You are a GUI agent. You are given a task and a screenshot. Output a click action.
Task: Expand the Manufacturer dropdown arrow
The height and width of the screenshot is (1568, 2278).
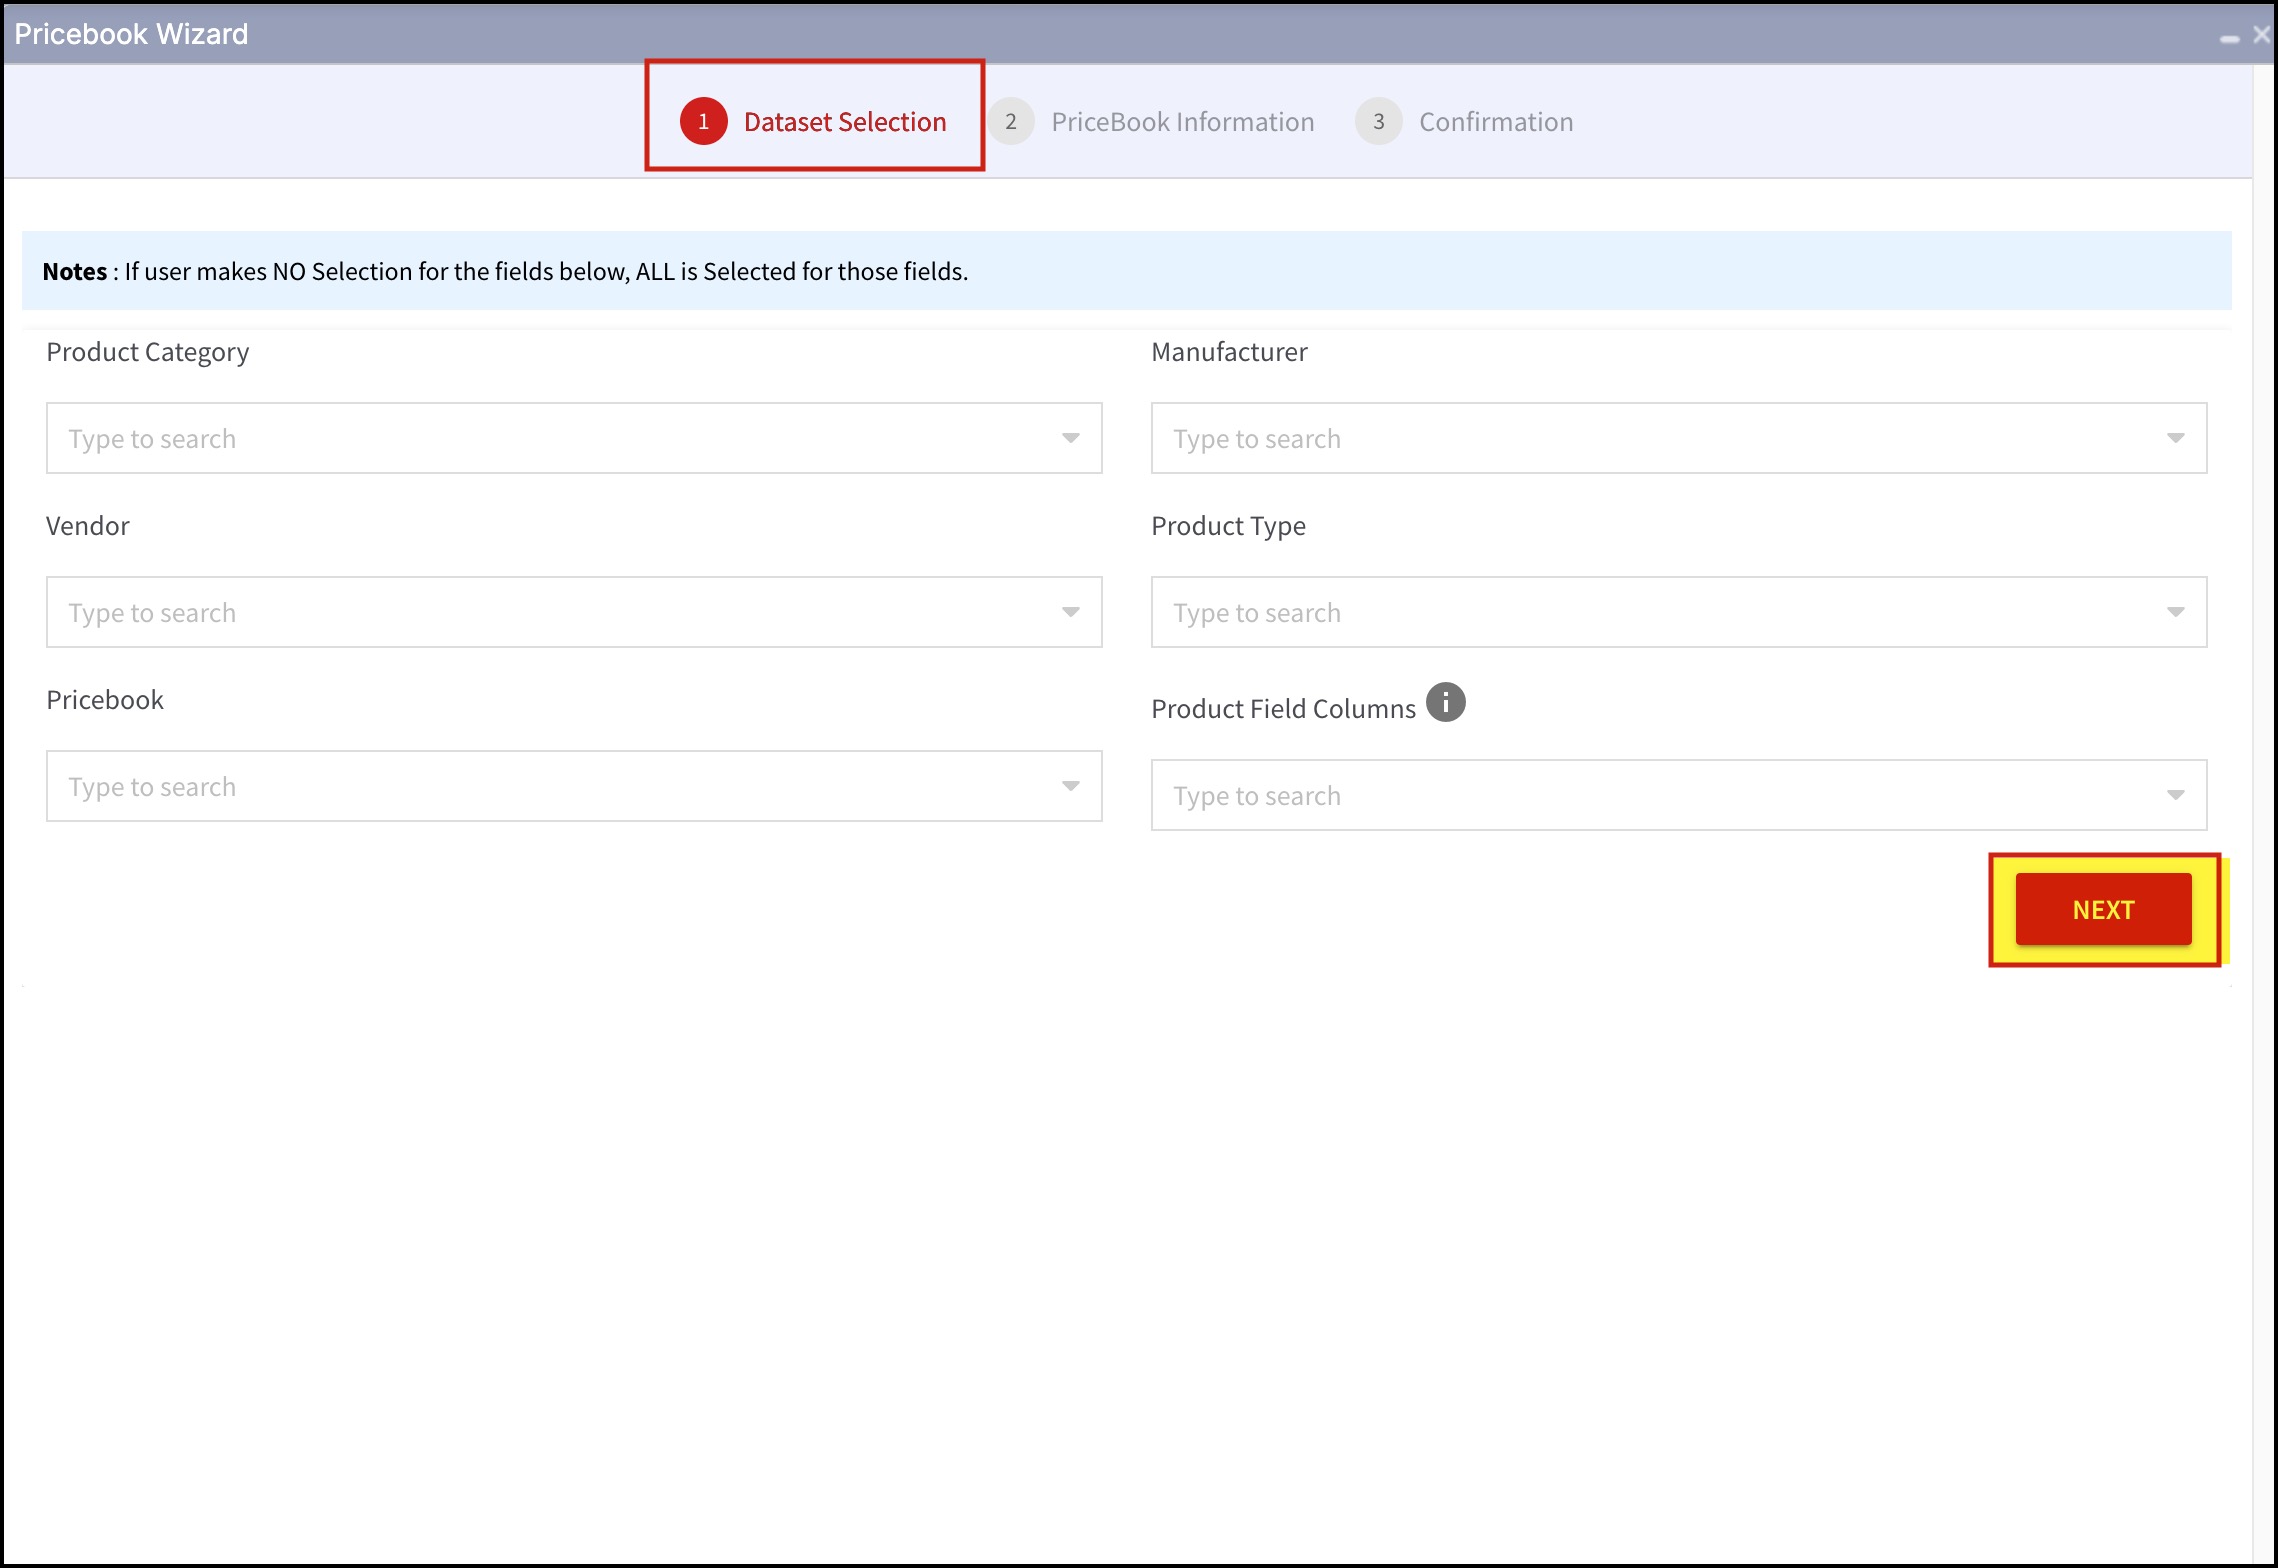coord(2175,438)
